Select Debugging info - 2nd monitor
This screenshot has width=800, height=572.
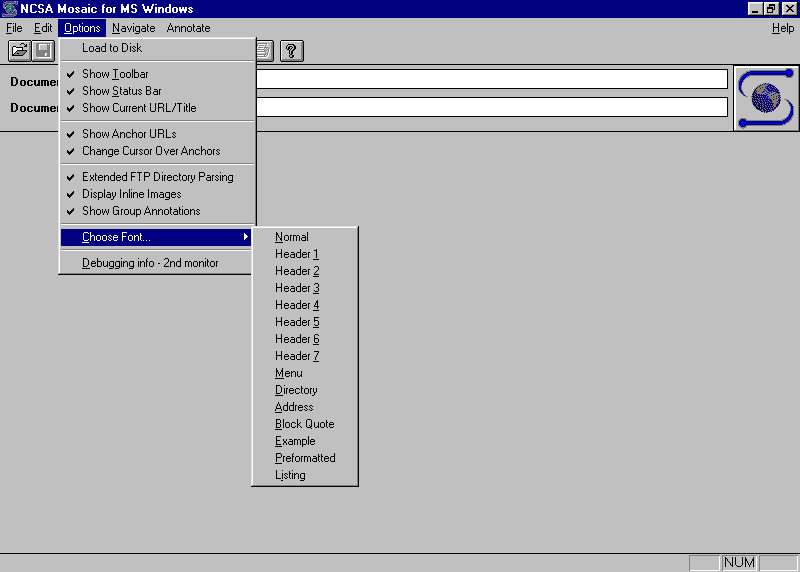pos(156,263)
